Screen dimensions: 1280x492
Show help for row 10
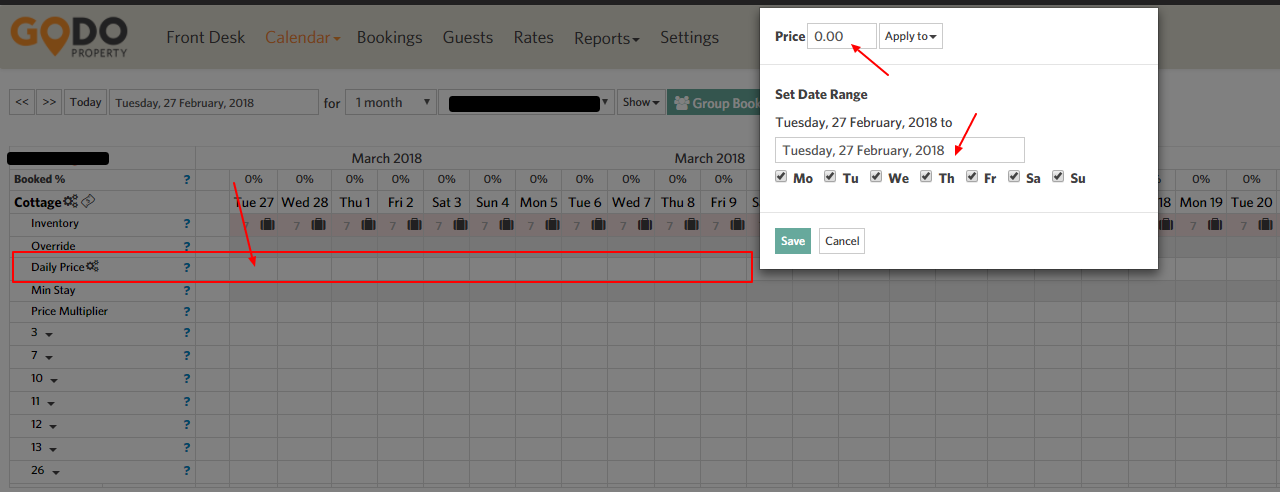point(186,379)
